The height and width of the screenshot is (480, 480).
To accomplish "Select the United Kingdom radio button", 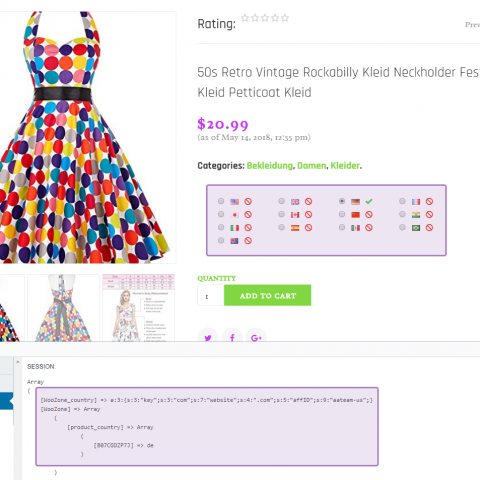I will 282,201.
